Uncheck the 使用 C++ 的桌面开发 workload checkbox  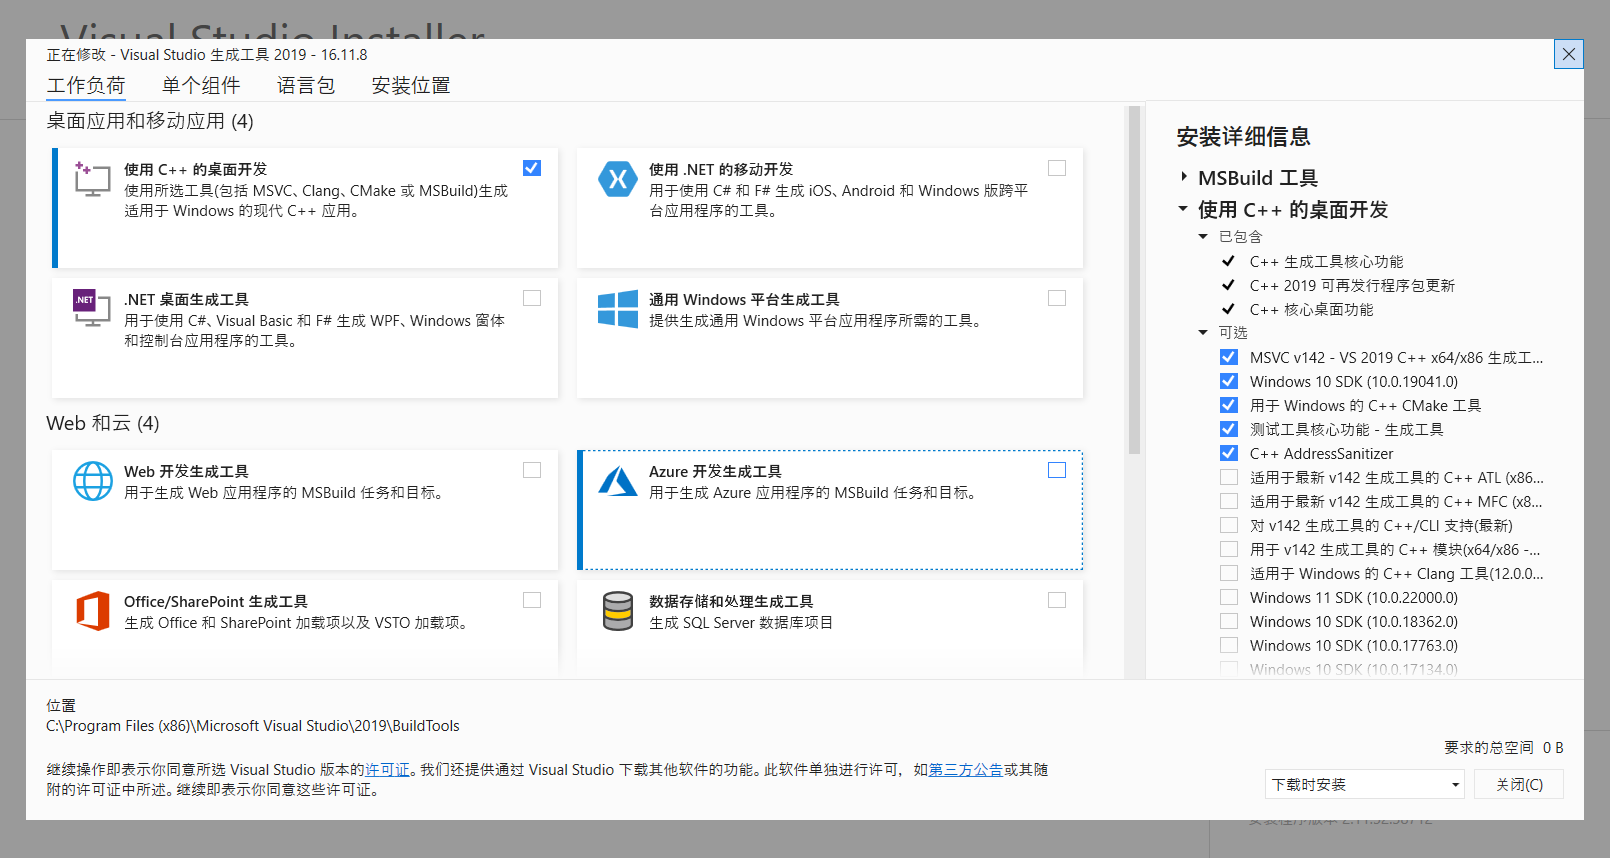pos(532,168)
